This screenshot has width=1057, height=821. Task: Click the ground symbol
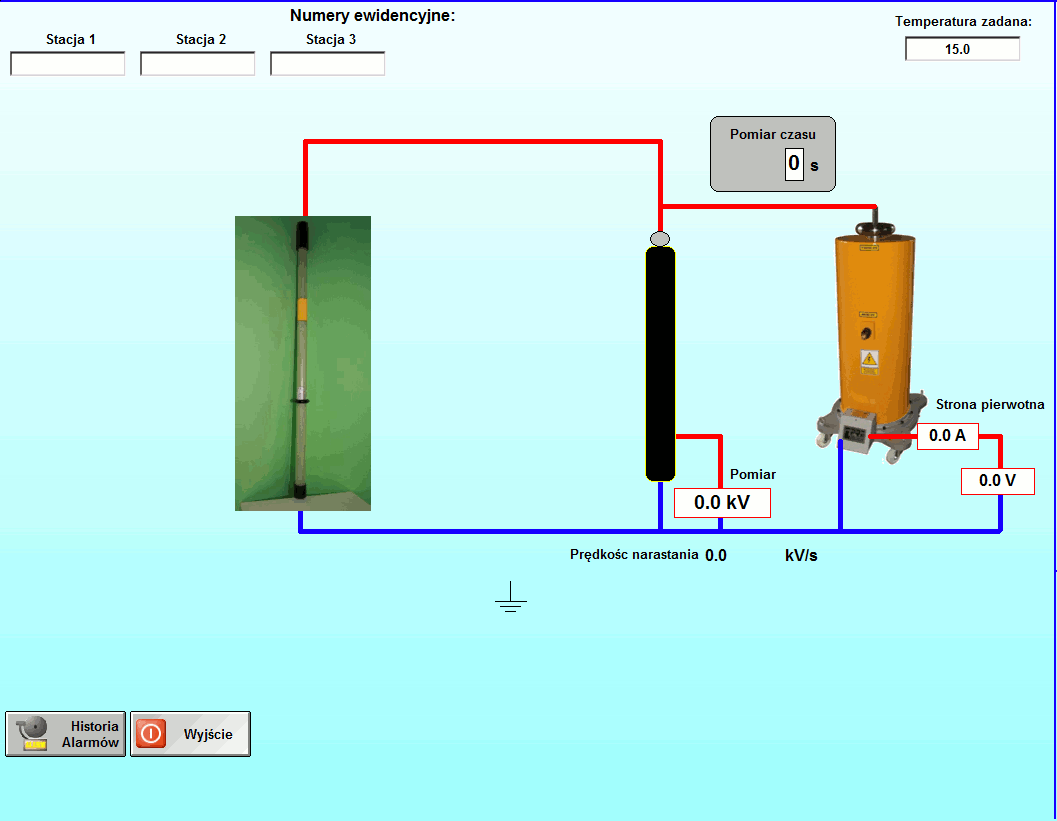[510, 597]
